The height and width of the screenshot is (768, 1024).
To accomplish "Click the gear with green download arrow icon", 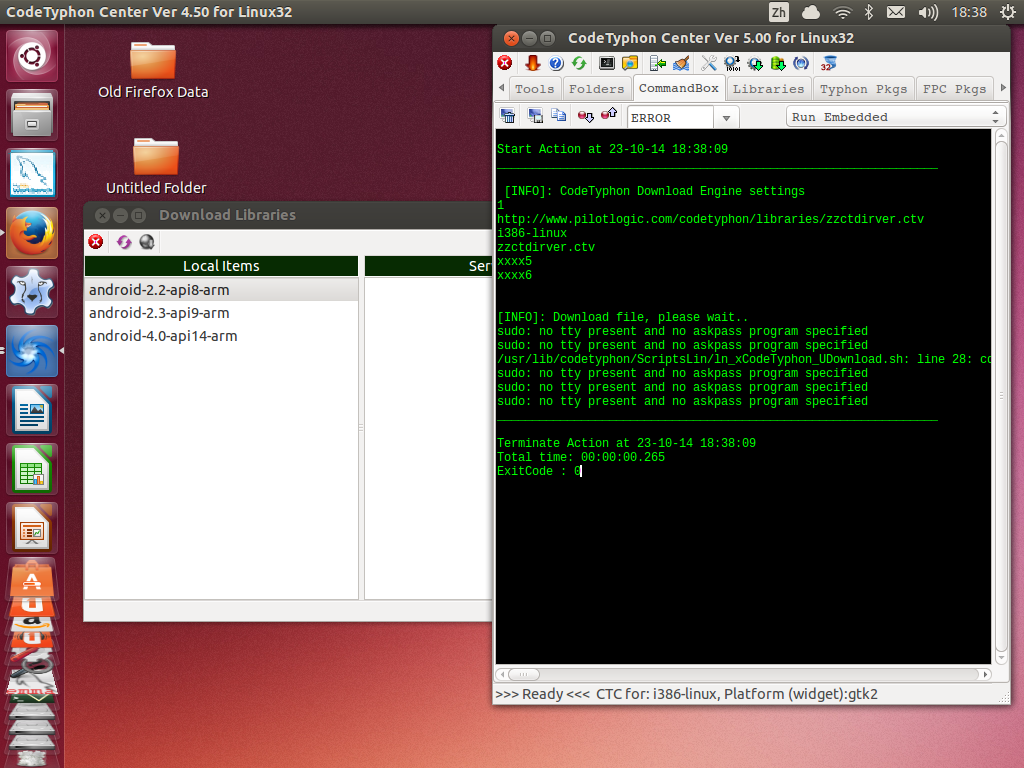I will point(755,63).
